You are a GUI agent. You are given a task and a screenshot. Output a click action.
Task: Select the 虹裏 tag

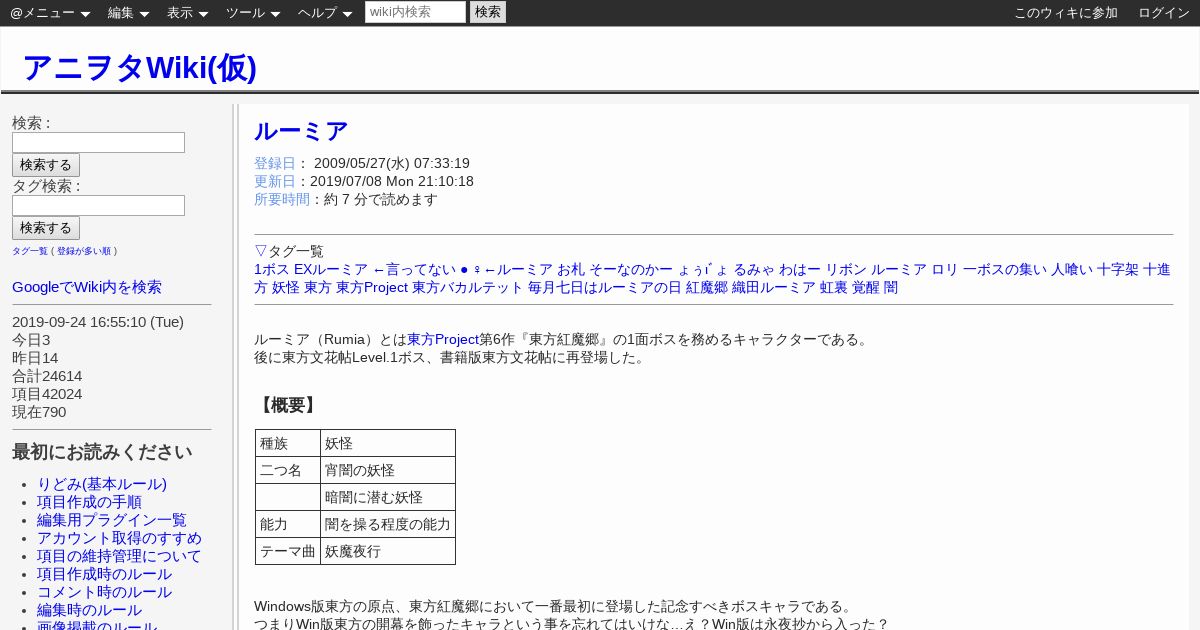(834, 287)
